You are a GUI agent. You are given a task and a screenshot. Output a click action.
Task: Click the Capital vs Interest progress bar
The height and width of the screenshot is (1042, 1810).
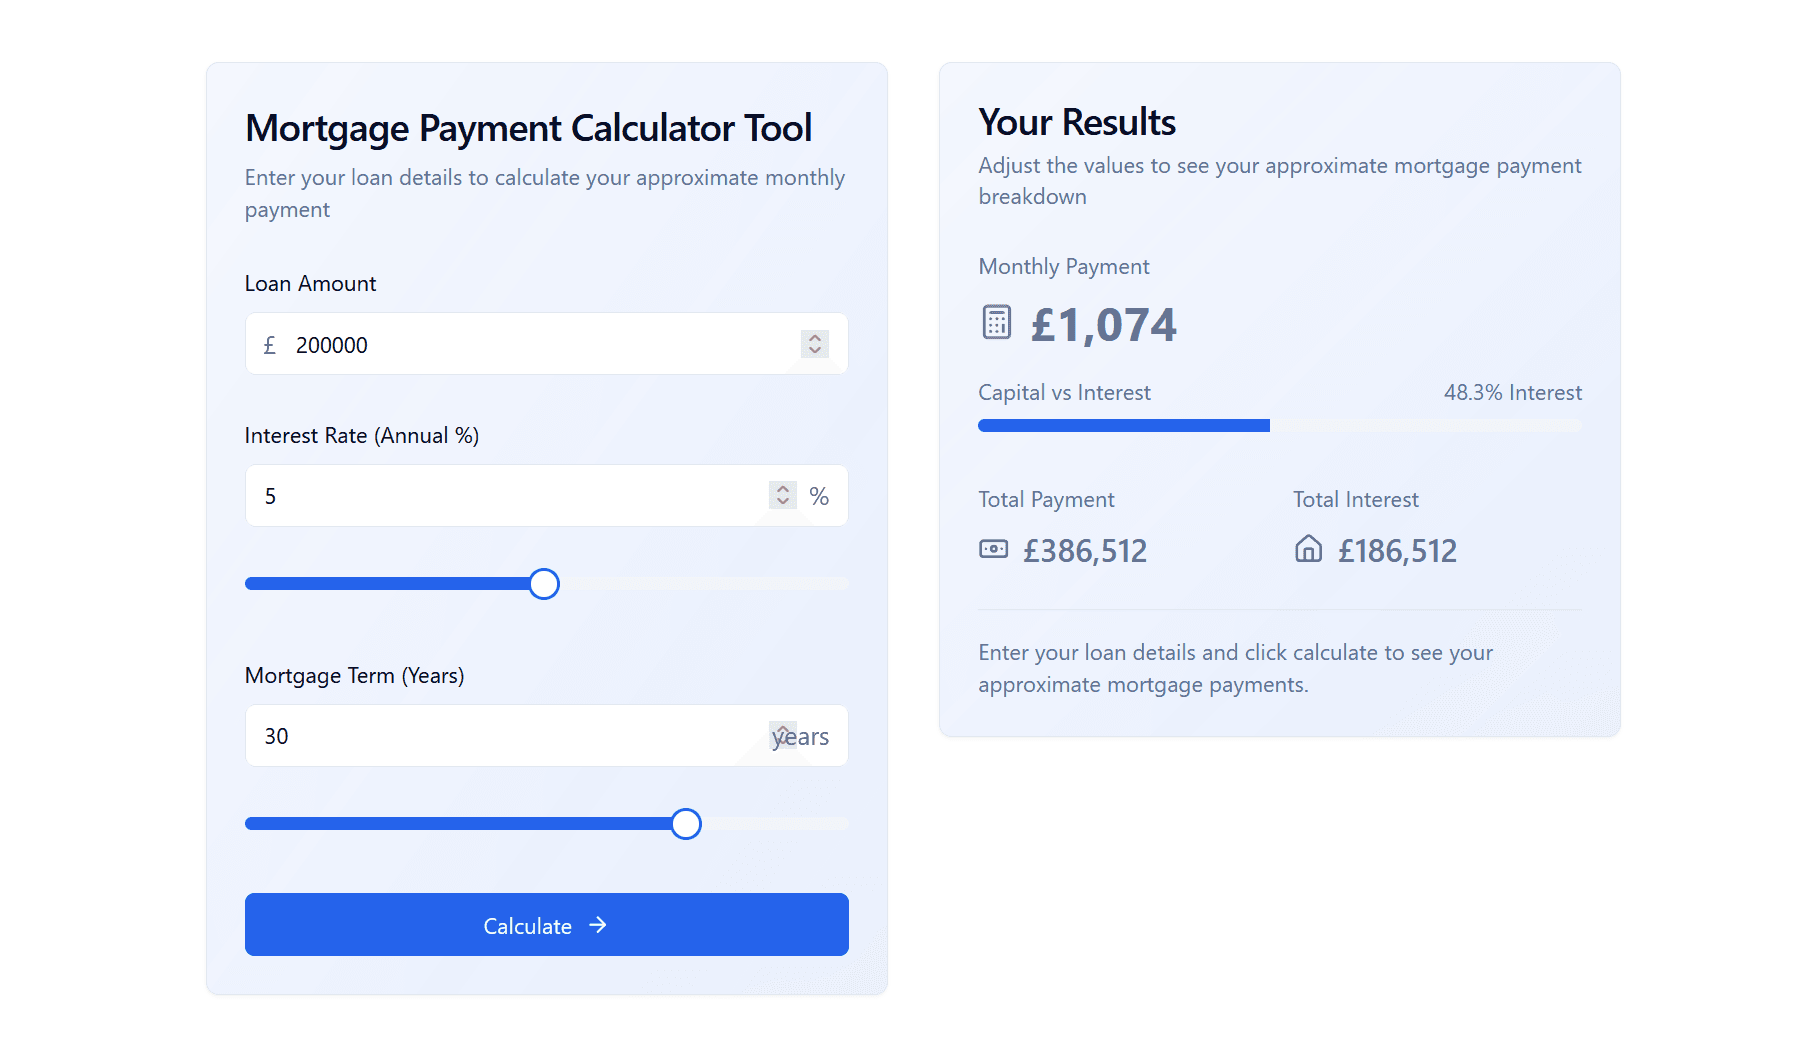click(1279, 426)
